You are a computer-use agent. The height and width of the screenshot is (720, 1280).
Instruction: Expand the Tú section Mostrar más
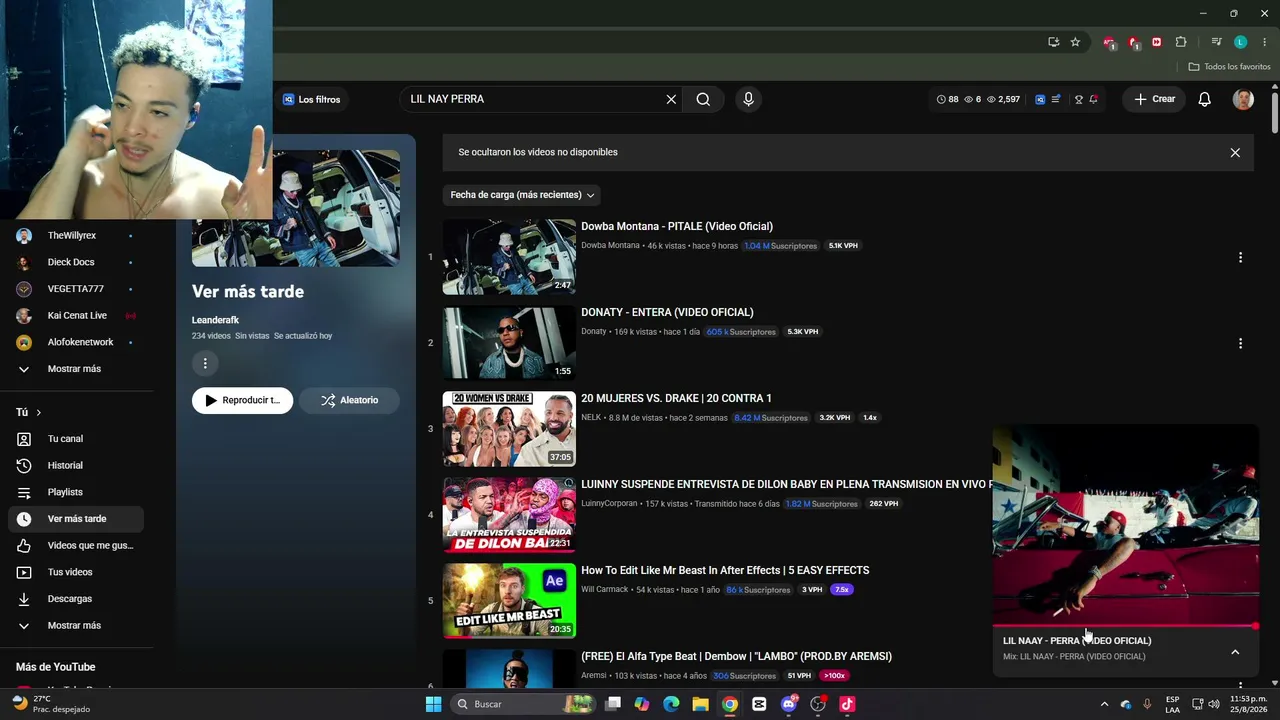click(74, 626)
